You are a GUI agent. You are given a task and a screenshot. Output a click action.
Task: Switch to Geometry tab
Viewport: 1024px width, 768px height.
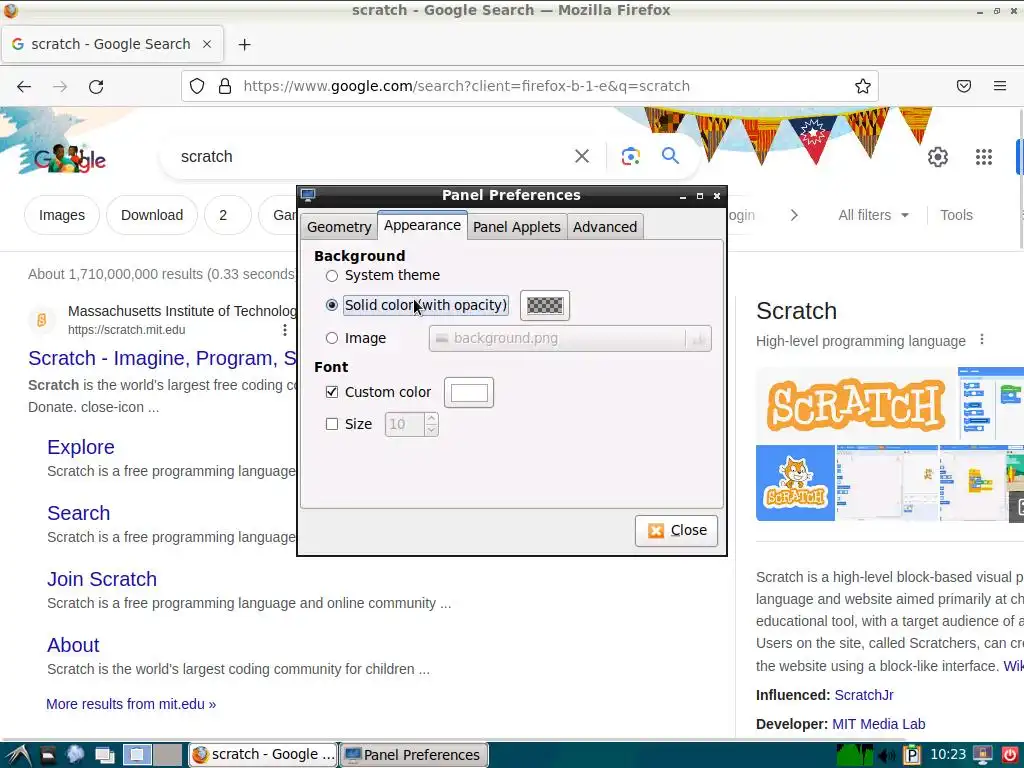coord(339,227)
